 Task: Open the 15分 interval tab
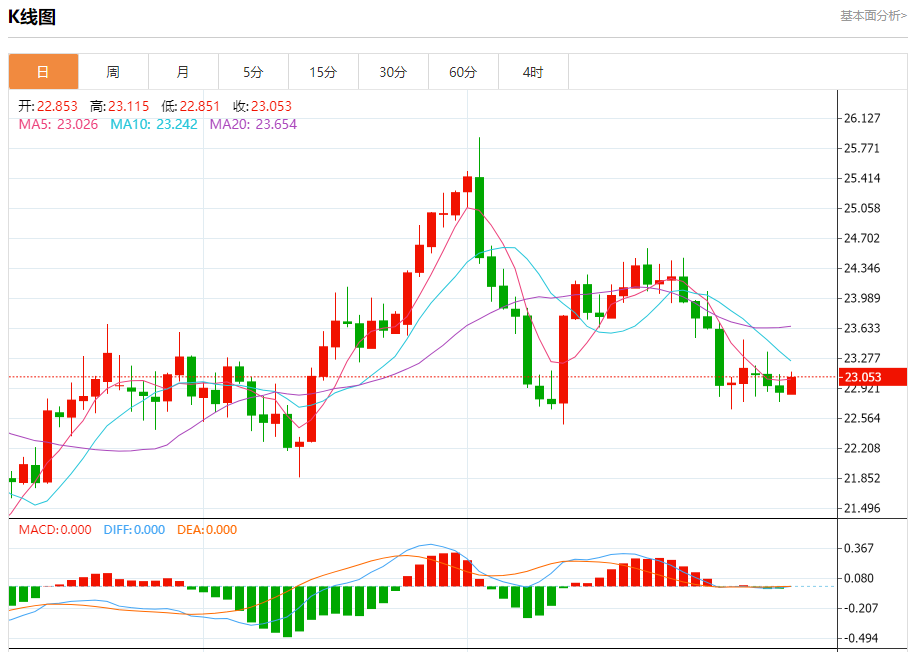[323, 72]
